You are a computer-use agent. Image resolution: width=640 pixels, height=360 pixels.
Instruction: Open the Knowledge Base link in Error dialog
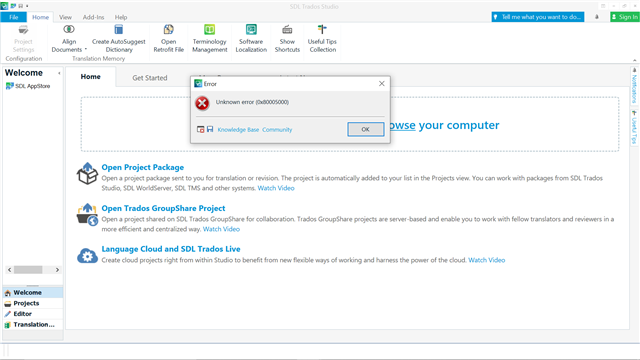(238, 130)
